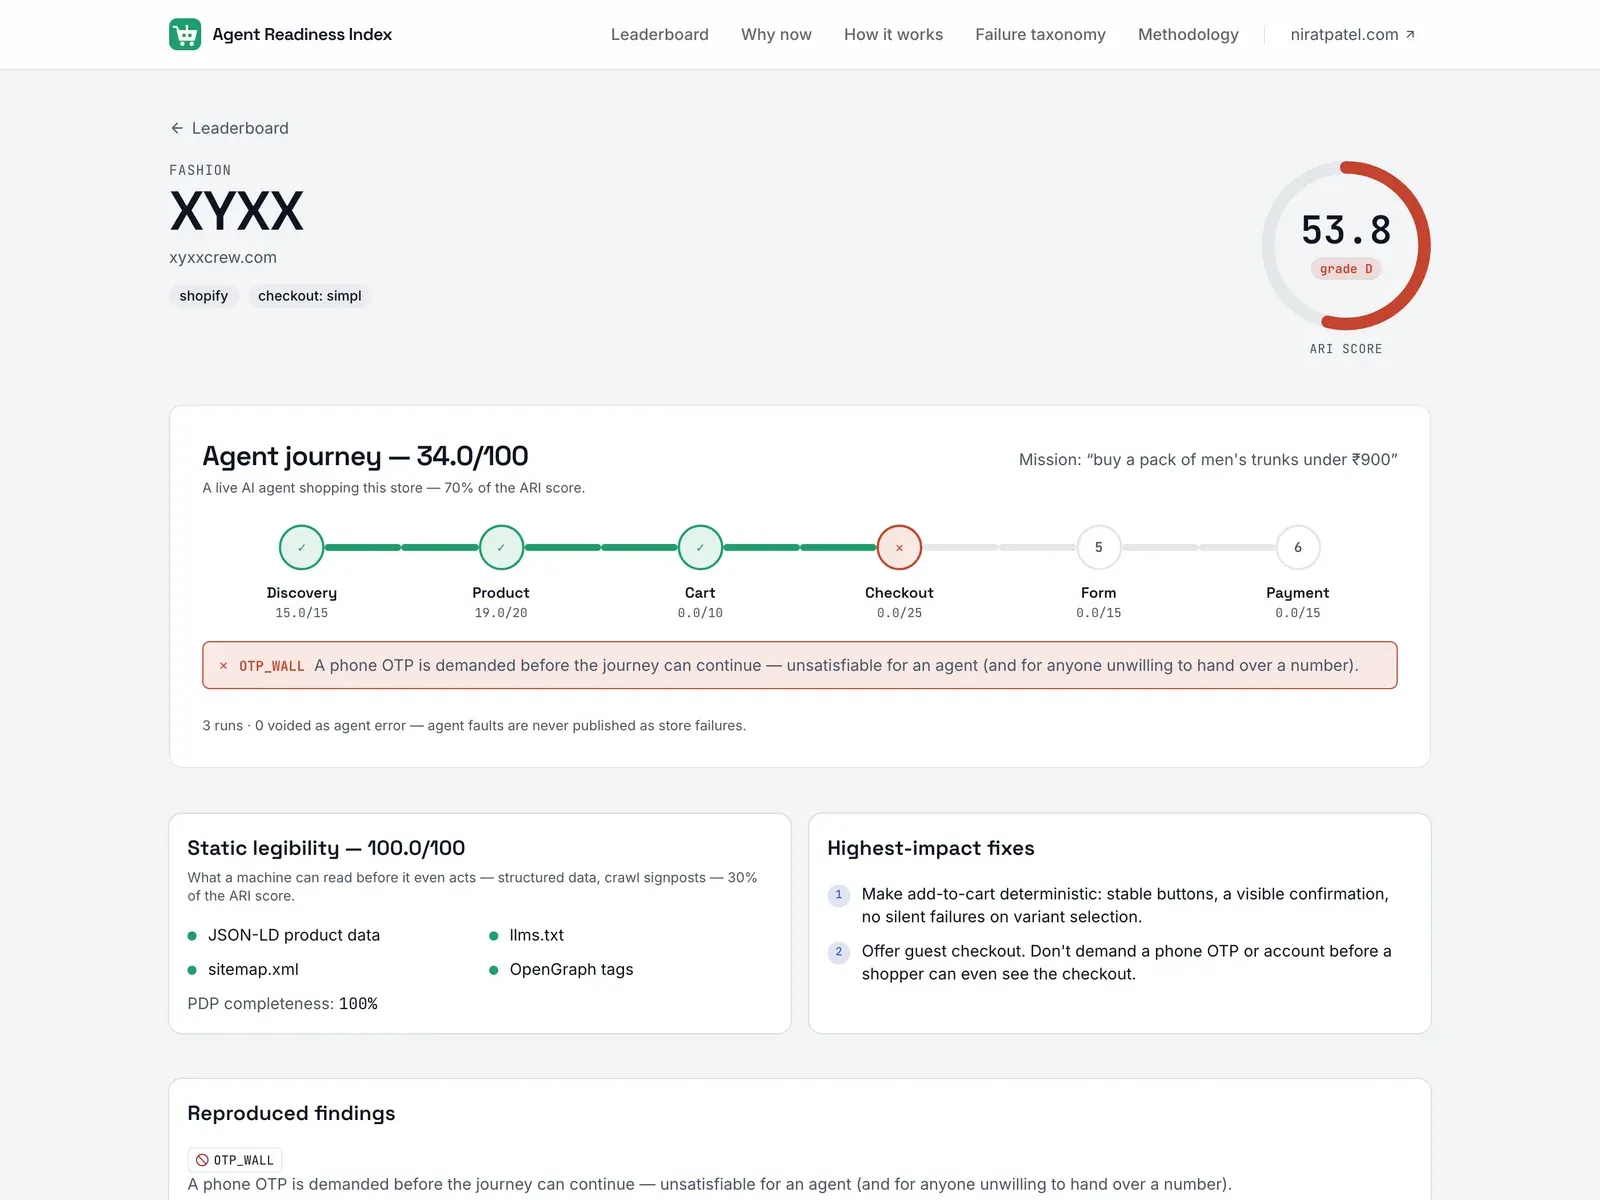Click the mission text about men's trunks
Viewport: 1600px width, 1200px height.
coord(1208,460)
